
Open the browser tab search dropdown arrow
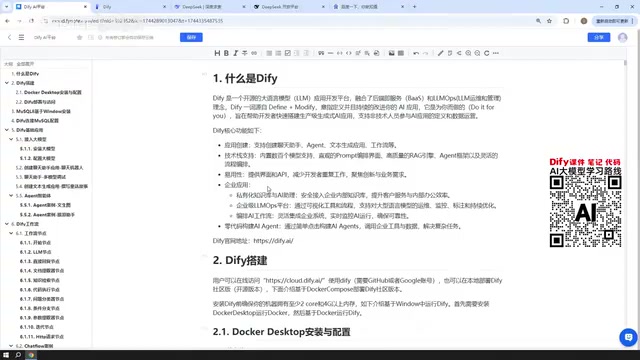tap(6, 7)
